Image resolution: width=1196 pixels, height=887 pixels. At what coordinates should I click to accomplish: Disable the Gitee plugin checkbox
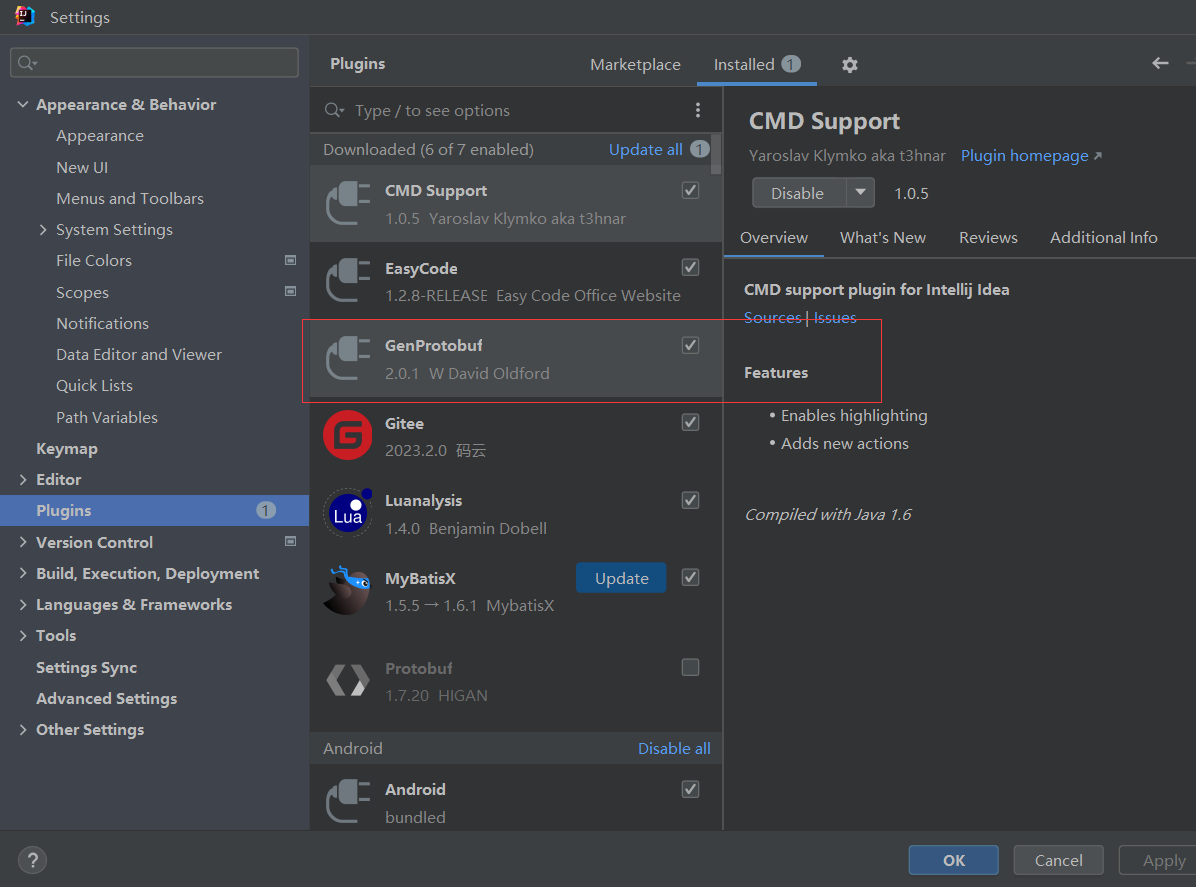pyautogui.click(x=690, y=423)
